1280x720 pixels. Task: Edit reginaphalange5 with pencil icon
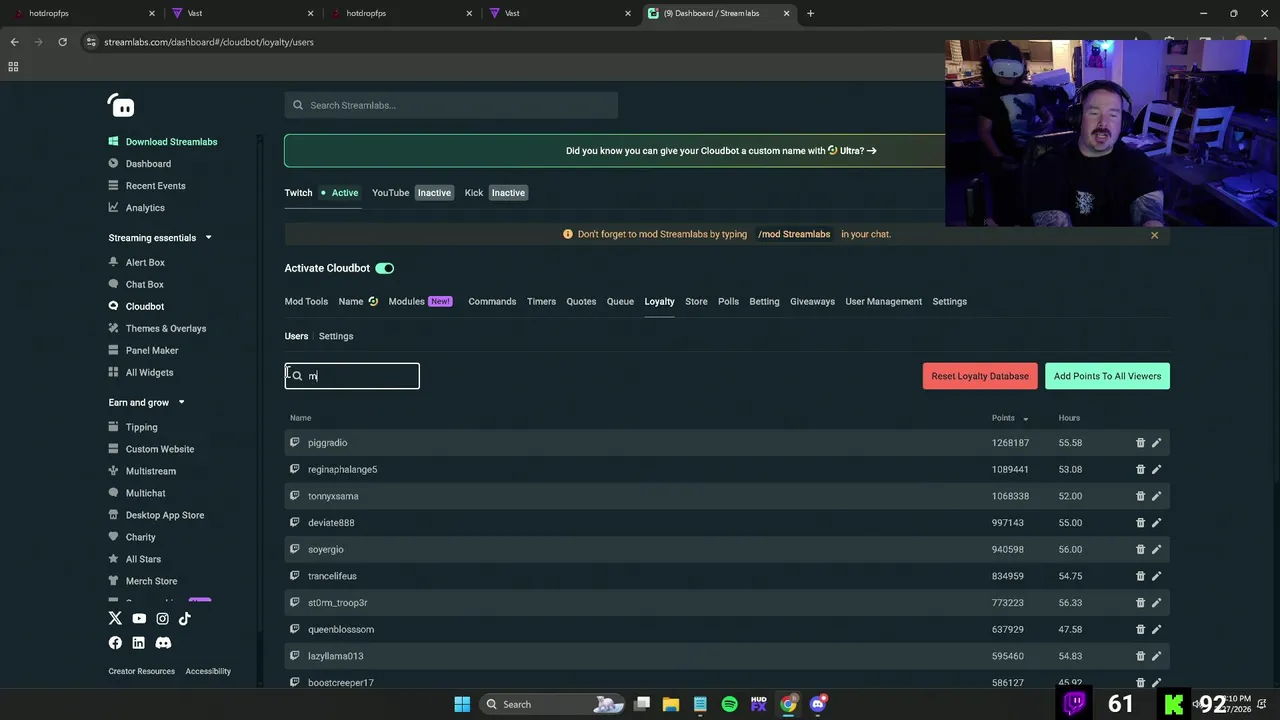1156,469
